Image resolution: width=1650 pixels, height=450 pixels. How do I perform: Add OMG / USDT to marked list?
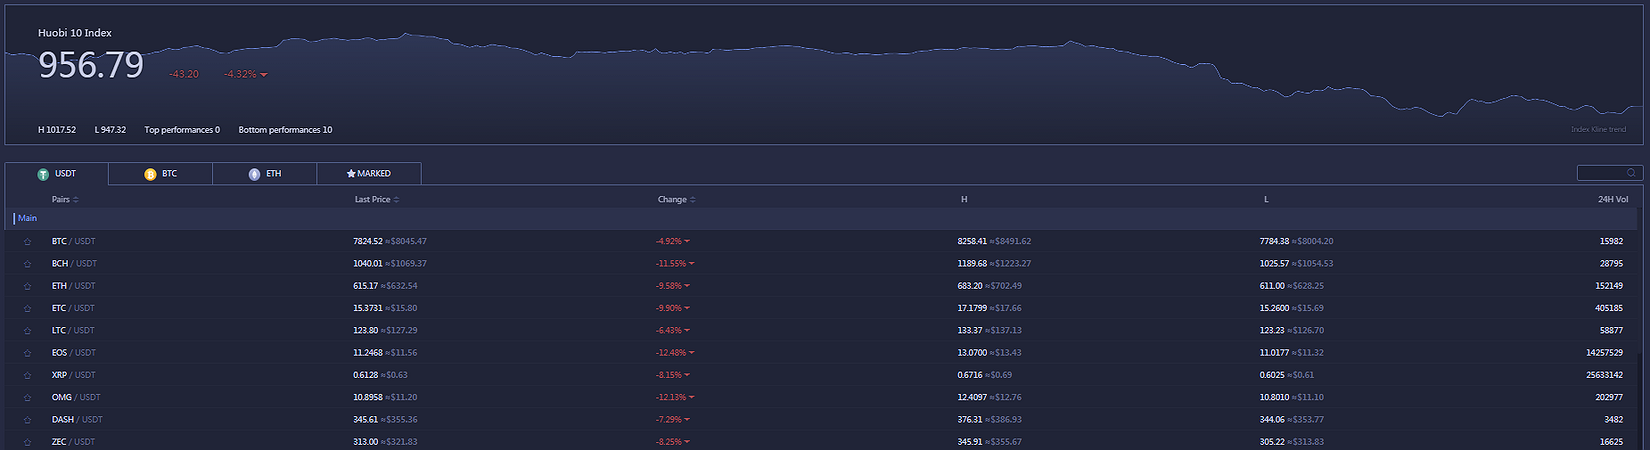[27, 398]
